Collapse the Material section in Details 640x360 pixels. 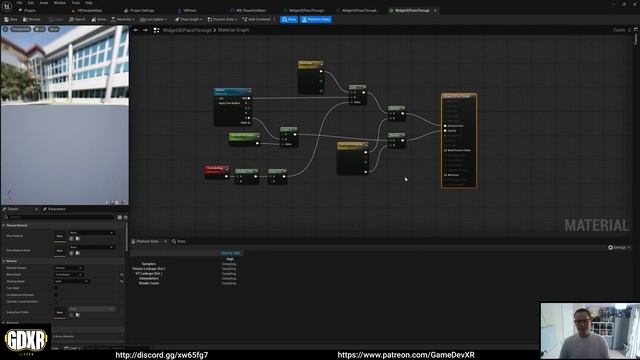click(4, 261)
